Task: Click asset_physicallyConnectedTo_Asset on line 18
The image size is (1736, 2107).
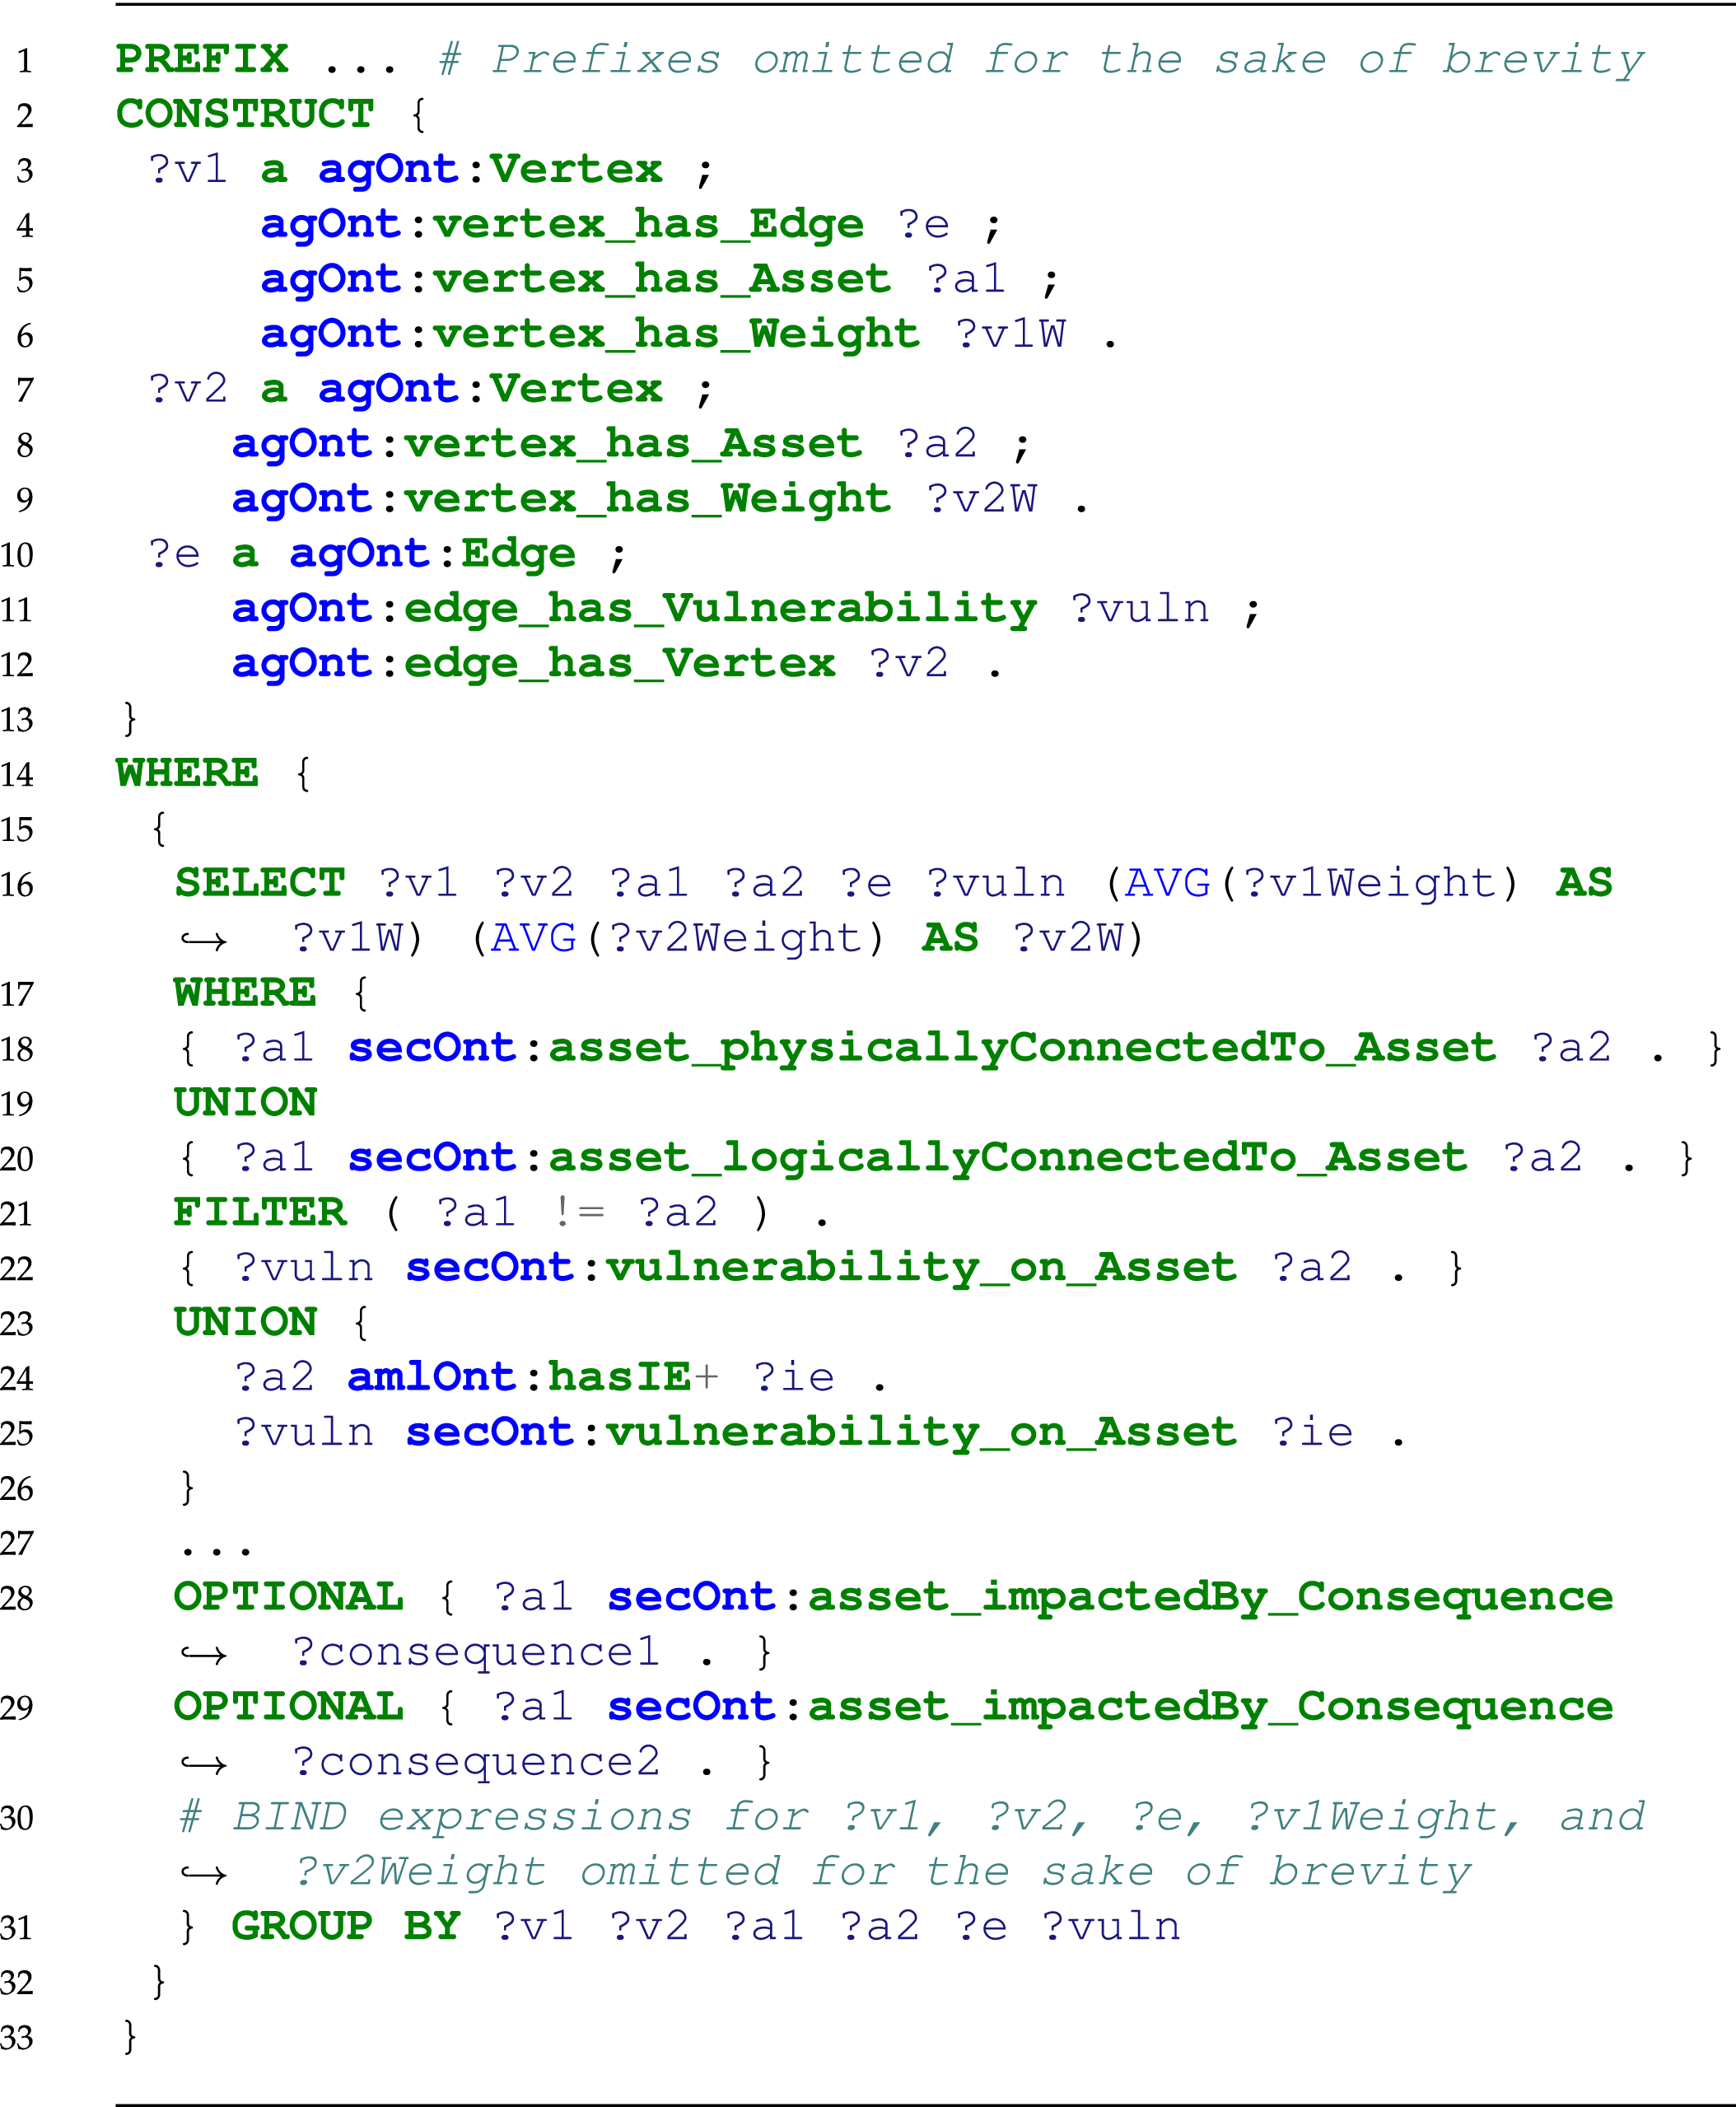Action: click(x=1022, y=1048)
